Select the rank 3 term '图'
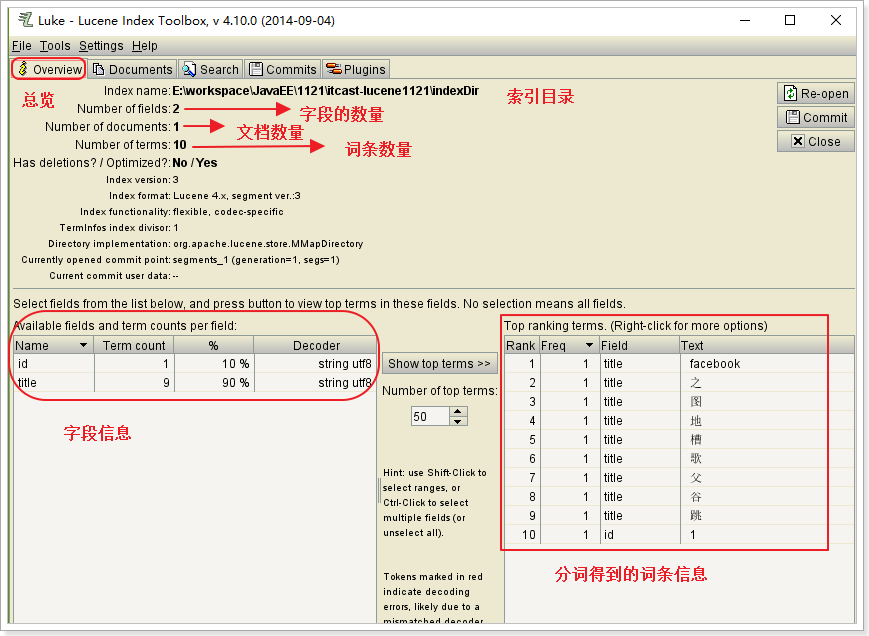The image size is (869, 636). tap(679, 401)
